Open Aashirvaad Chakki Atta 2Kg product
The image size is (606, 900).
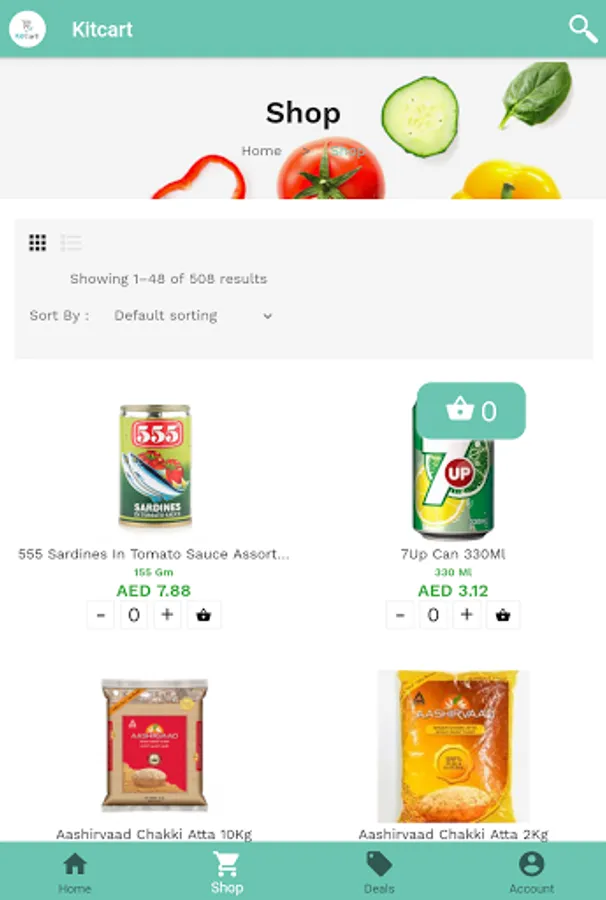pyautogui.click(x=453, y=746)
